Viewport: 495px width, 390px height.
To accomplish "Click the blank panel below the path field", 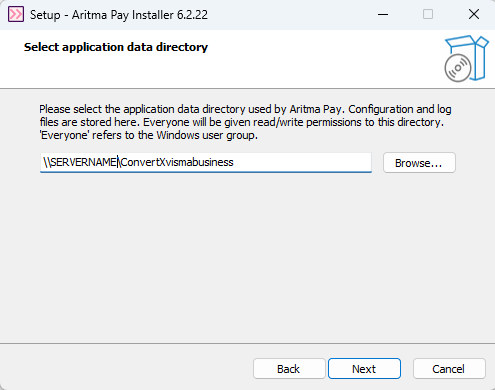I will pos(247,257).
